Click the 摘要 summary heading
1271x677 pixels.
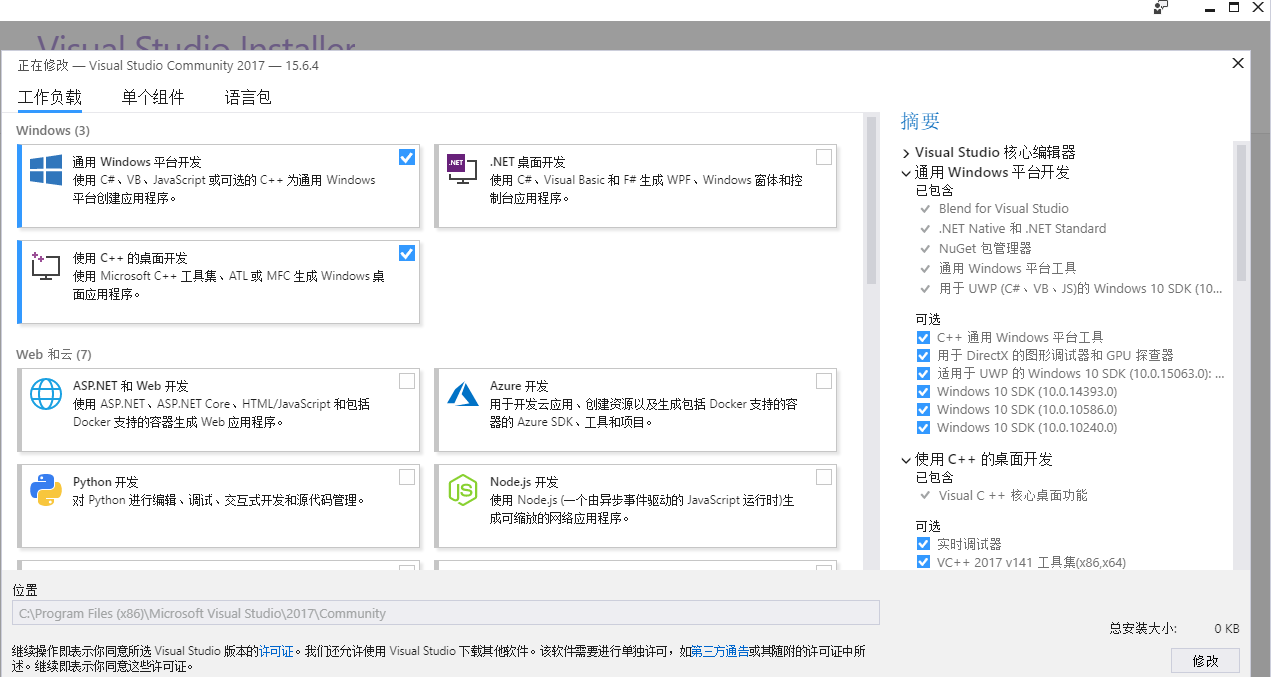pyautogui.click(x=920, y=121)
